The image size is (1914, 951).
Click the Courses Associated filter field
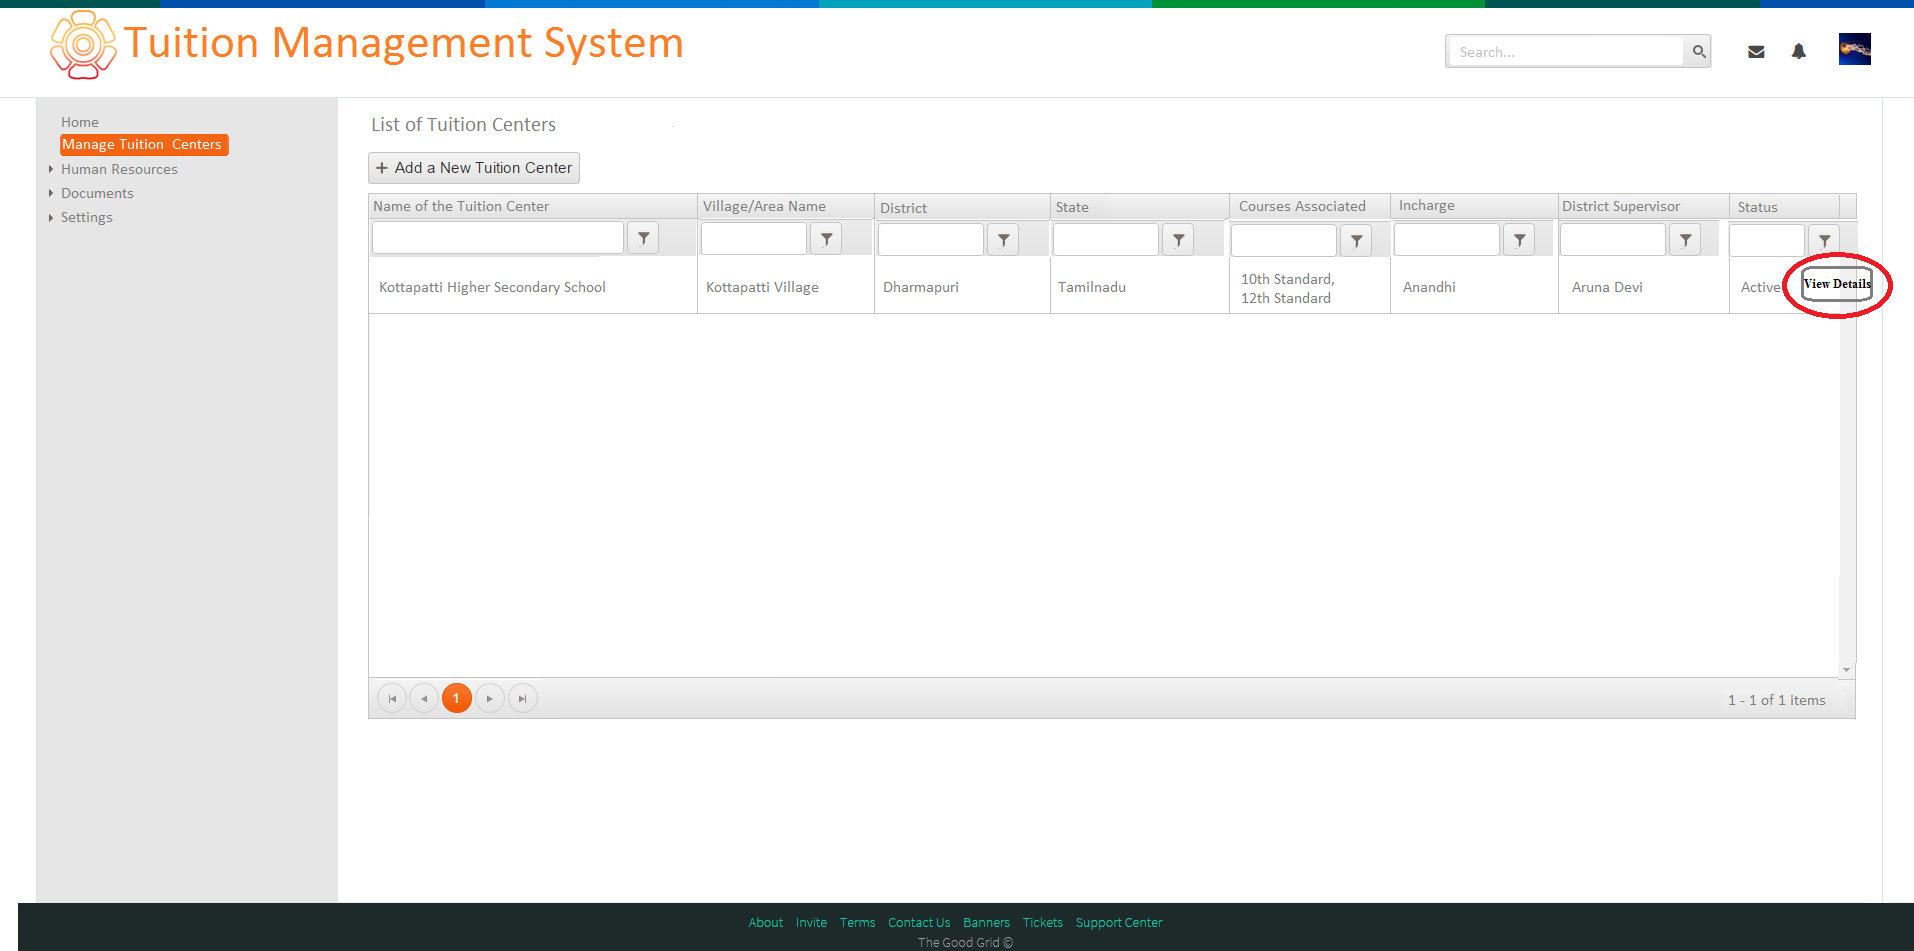[x=1284, y=241]
